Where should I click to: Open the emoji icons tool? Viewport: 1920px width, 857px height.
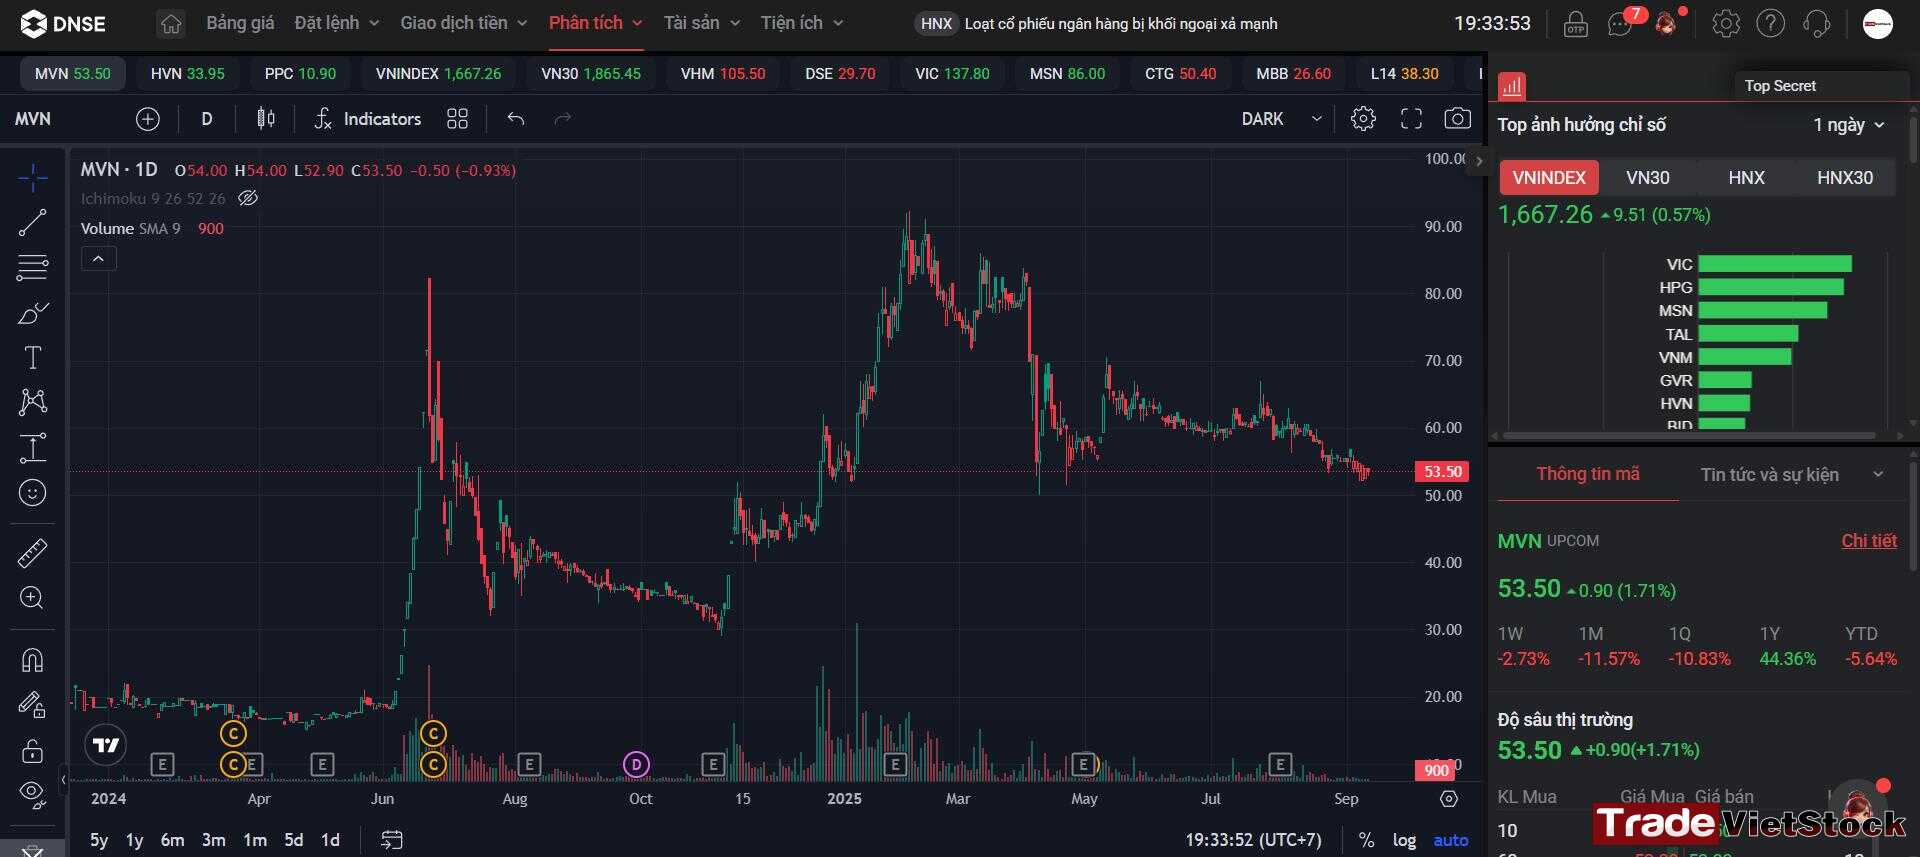(32, 492)
